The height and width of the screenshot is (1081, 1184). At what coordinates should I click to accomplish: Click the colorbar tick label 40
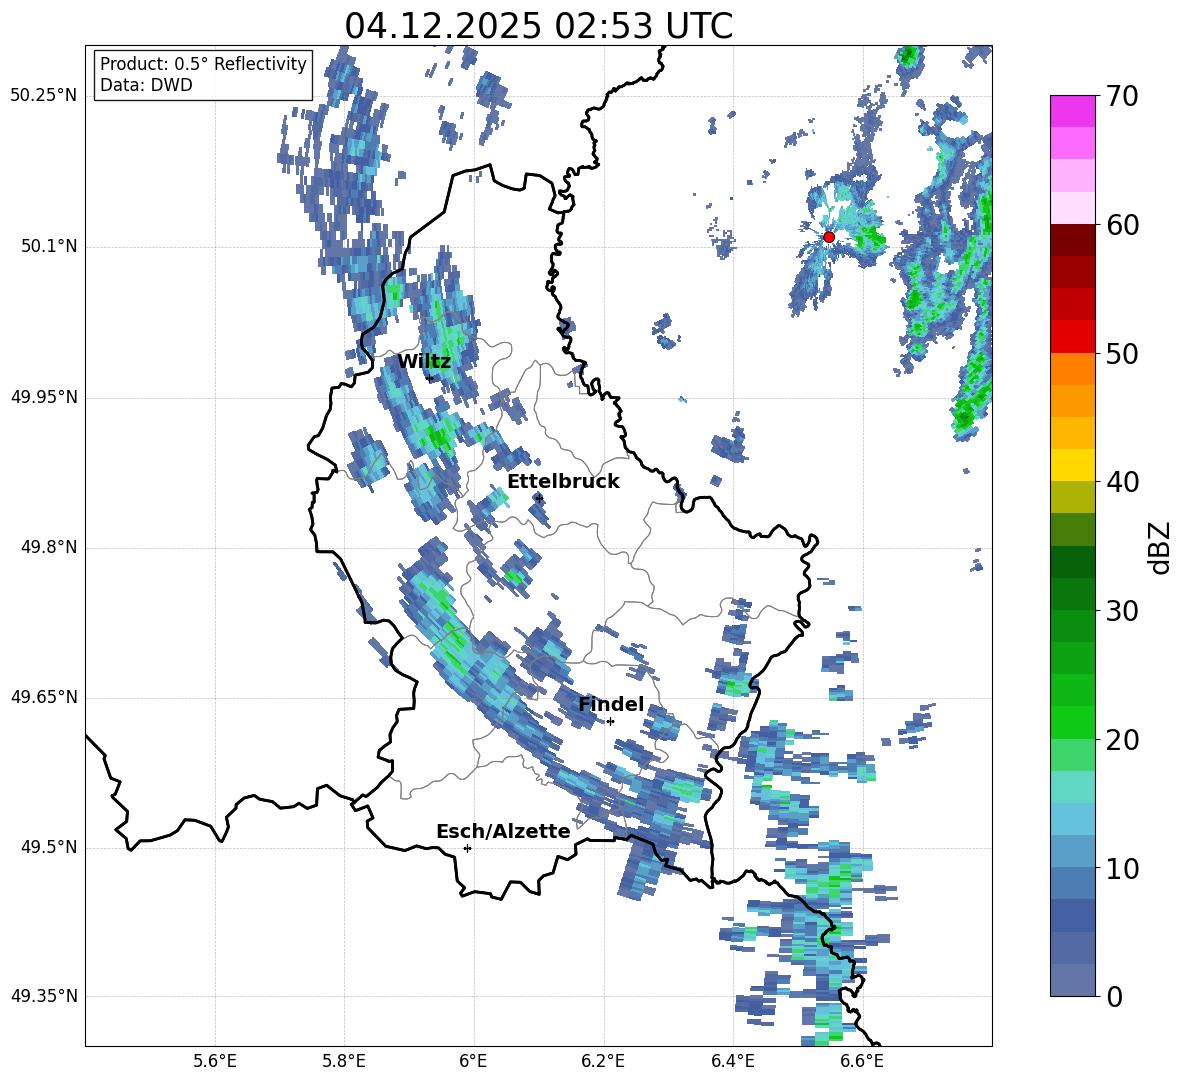1122,482
